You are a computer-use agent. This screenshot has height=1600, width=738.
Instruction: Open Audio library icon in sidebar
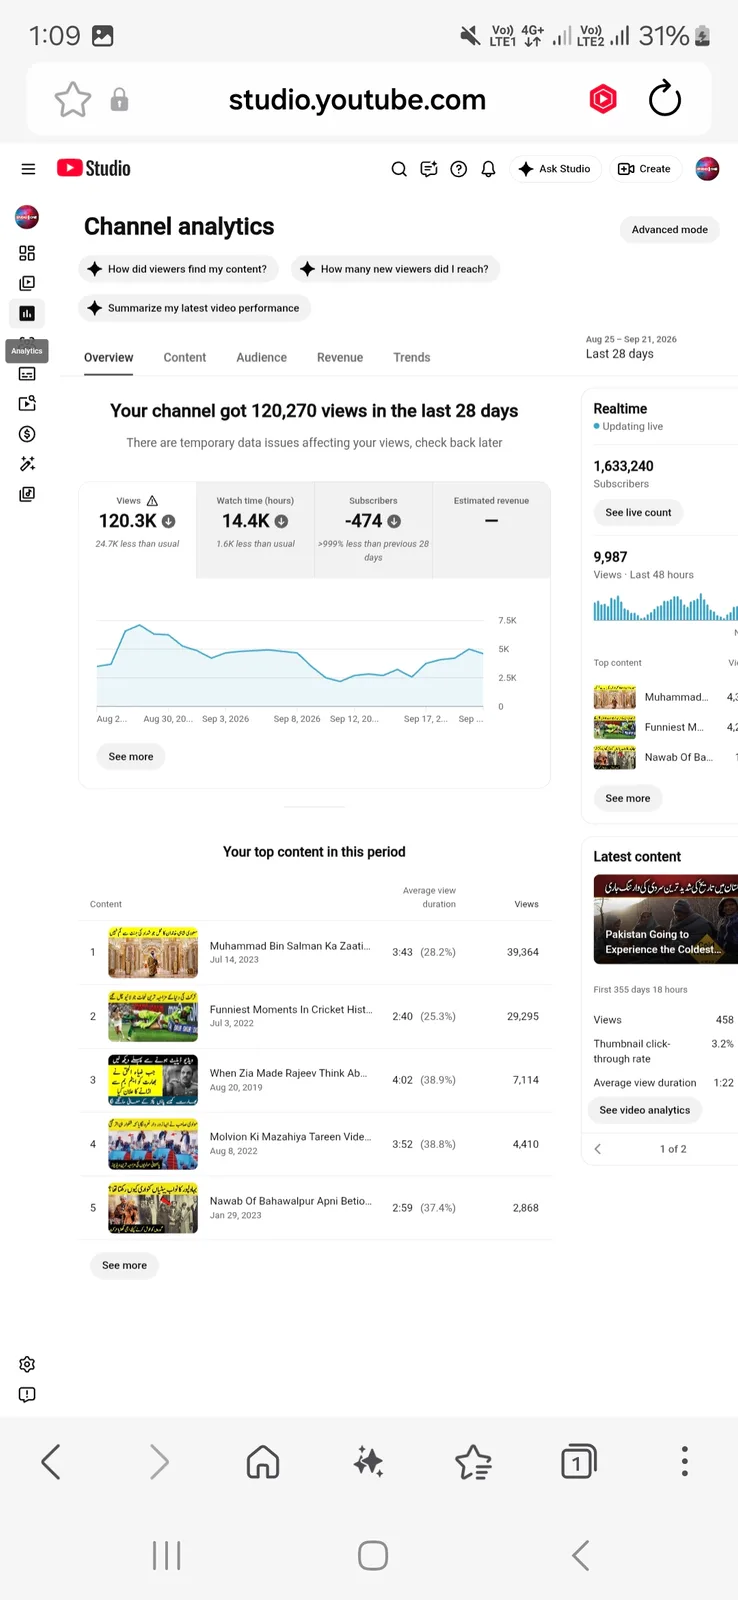point(27,494)
